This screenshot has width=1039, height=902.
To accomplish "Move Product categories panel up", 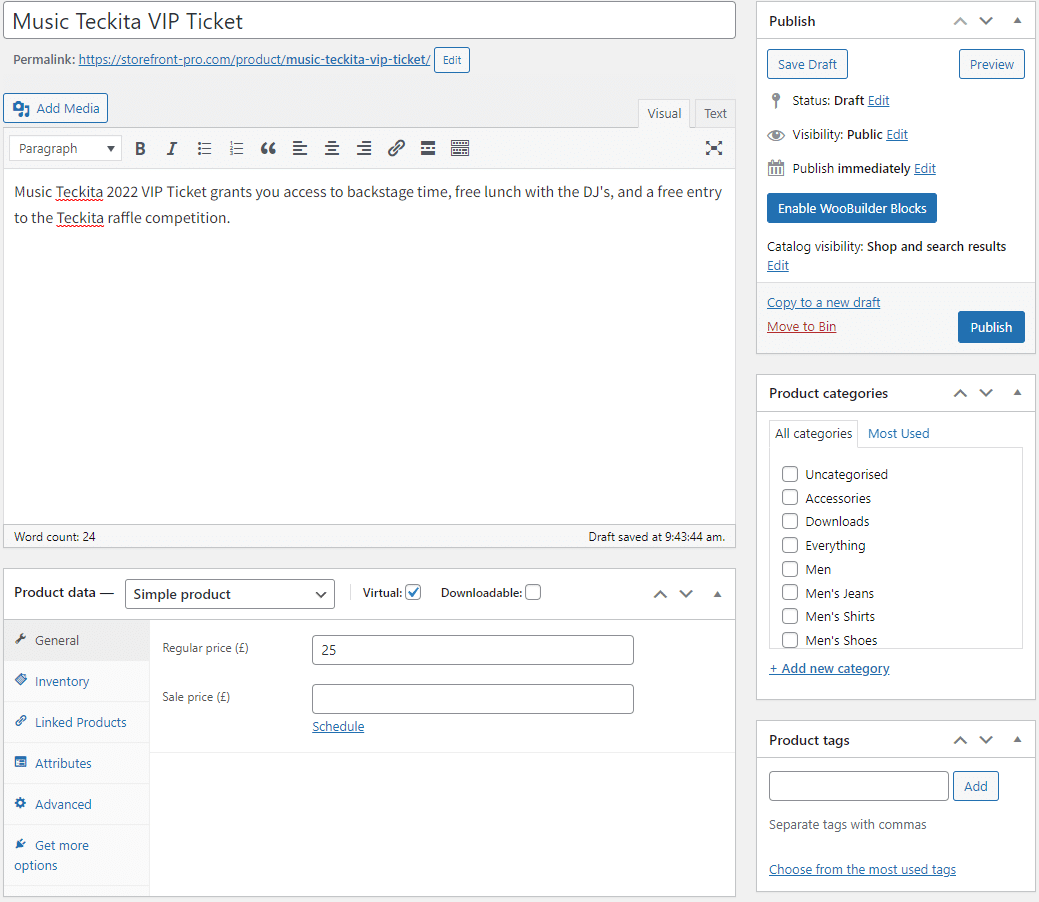I will (960, 393).
